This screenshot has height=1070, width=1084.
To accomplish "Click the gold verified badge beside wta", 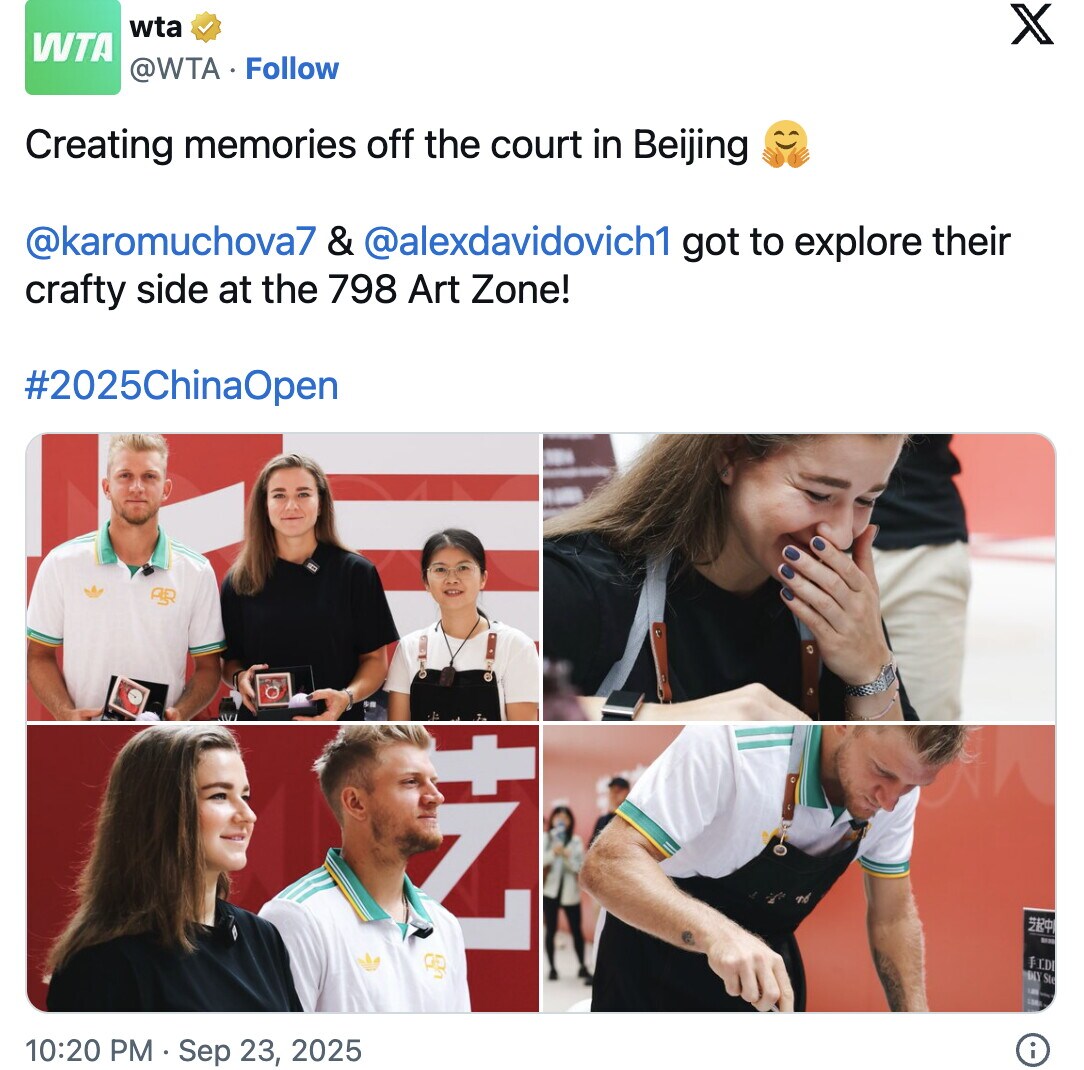I will tap(205, 28).
